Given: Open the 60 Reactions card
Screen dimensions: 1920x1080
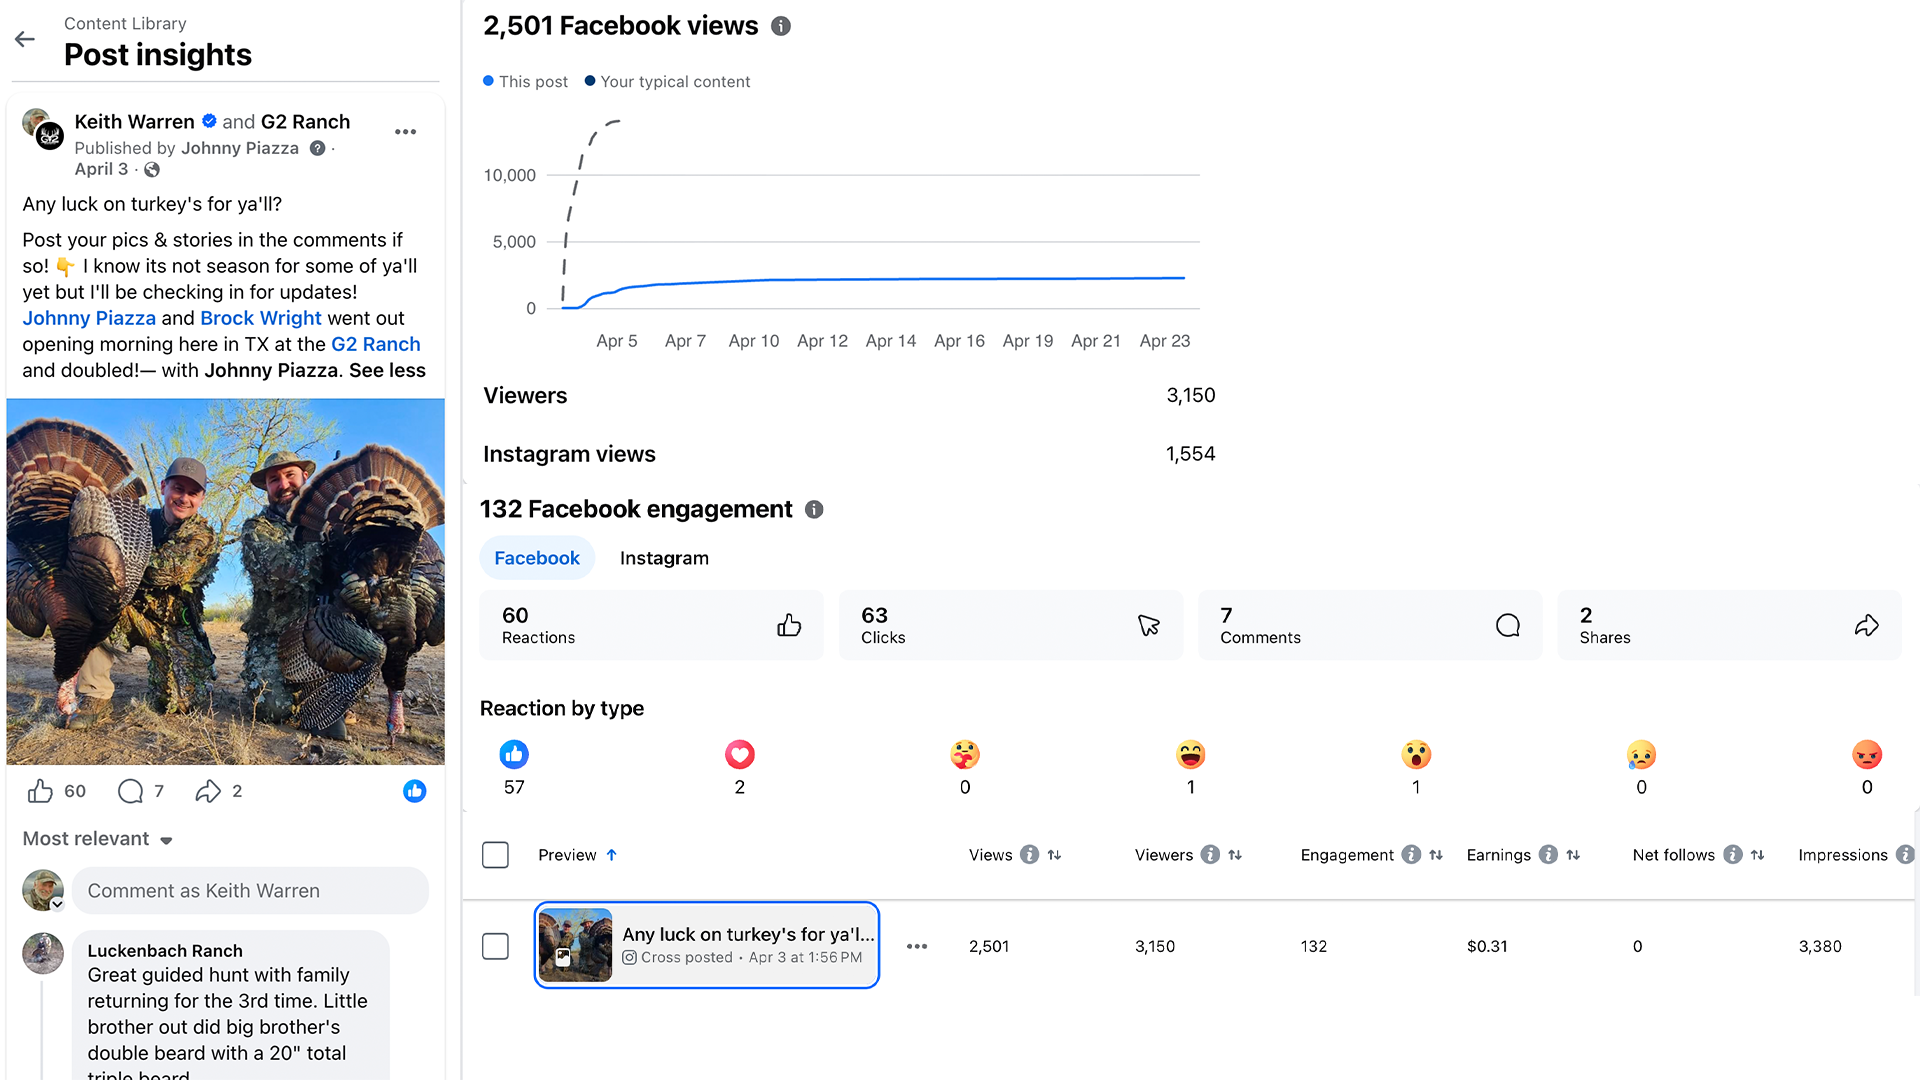Looking at the screenshot, I should [x=651, y=625].
